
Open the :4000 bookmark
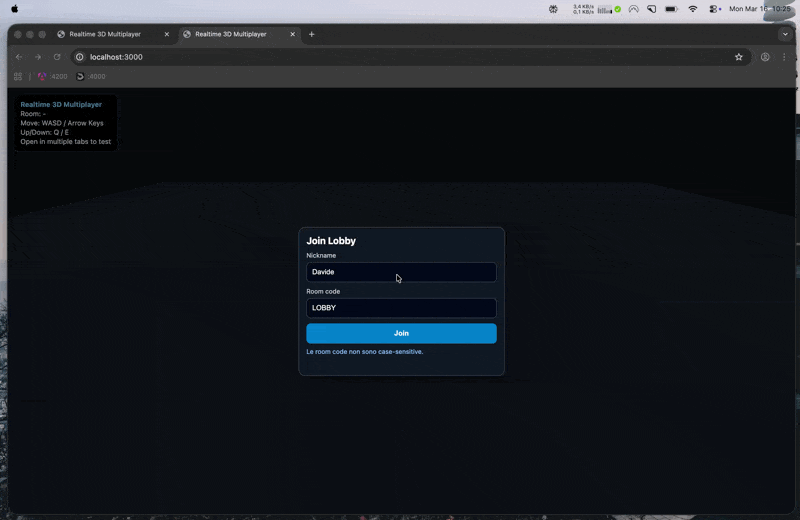[91, 76]
